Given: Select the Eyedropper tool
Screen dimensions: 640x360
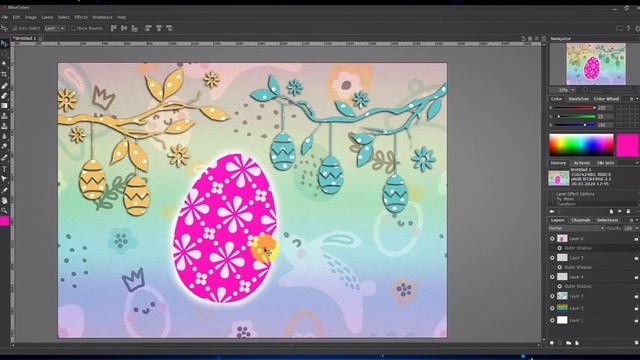Looking at the screenshot, I should tap(4, 190).
